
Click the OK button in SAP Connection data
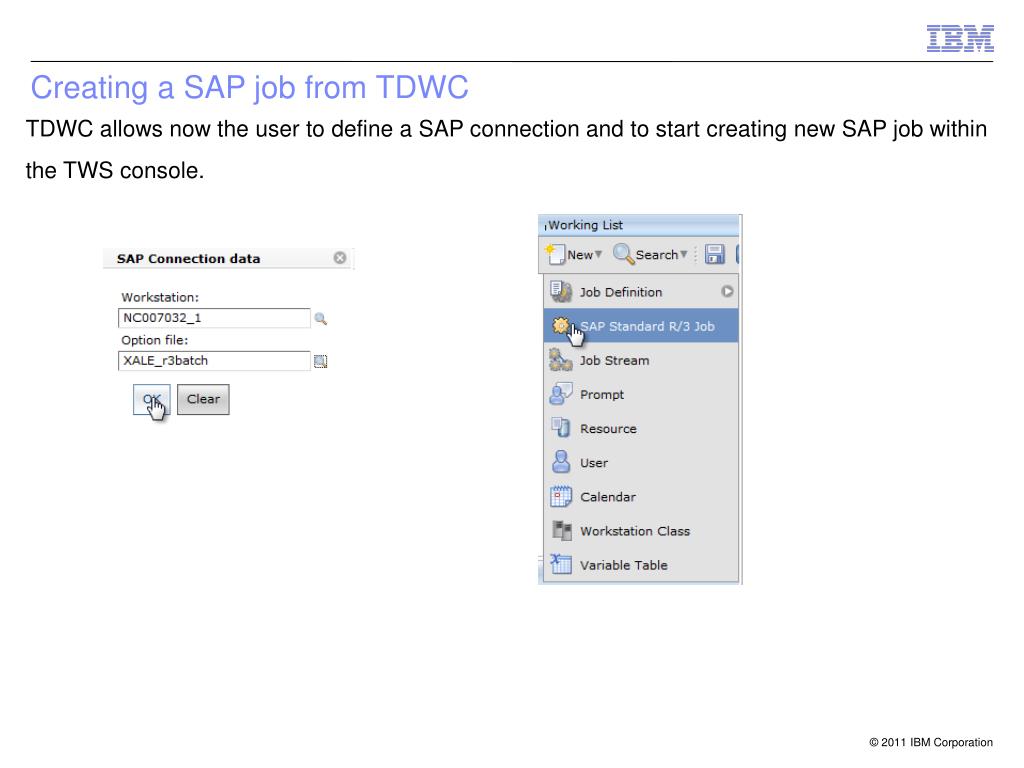click(x=152, y=399)
